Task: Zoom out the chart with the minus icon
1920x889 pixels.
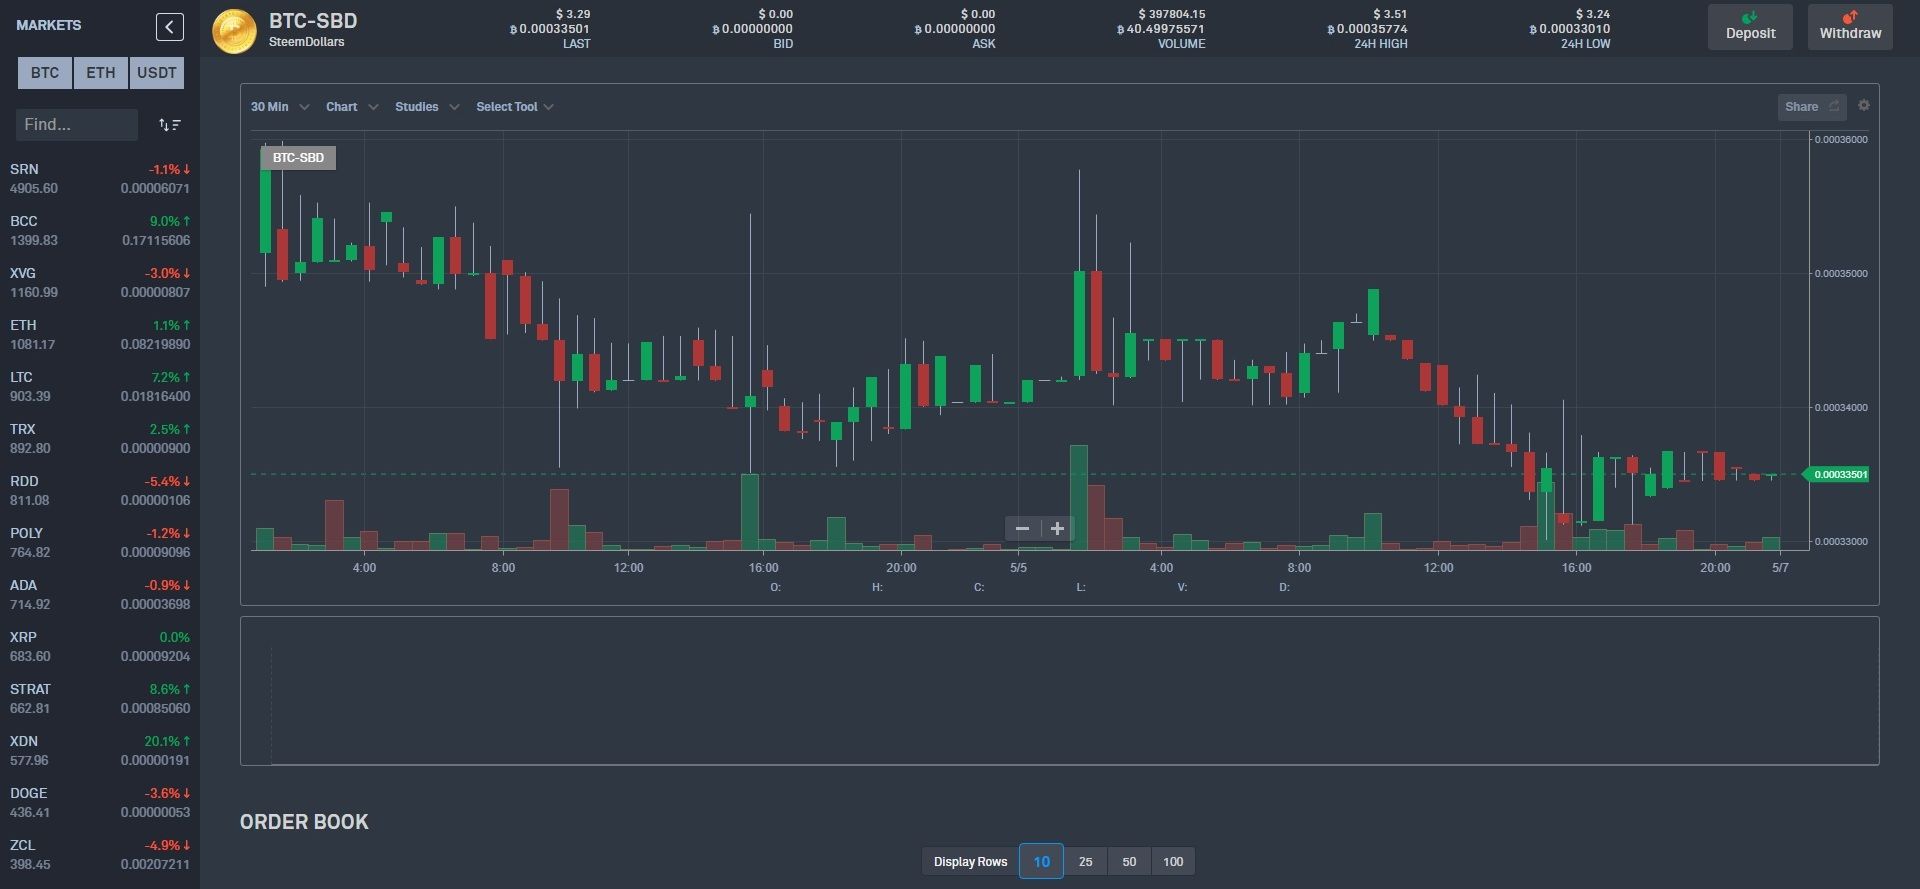Action: (x=1022, y=528)
